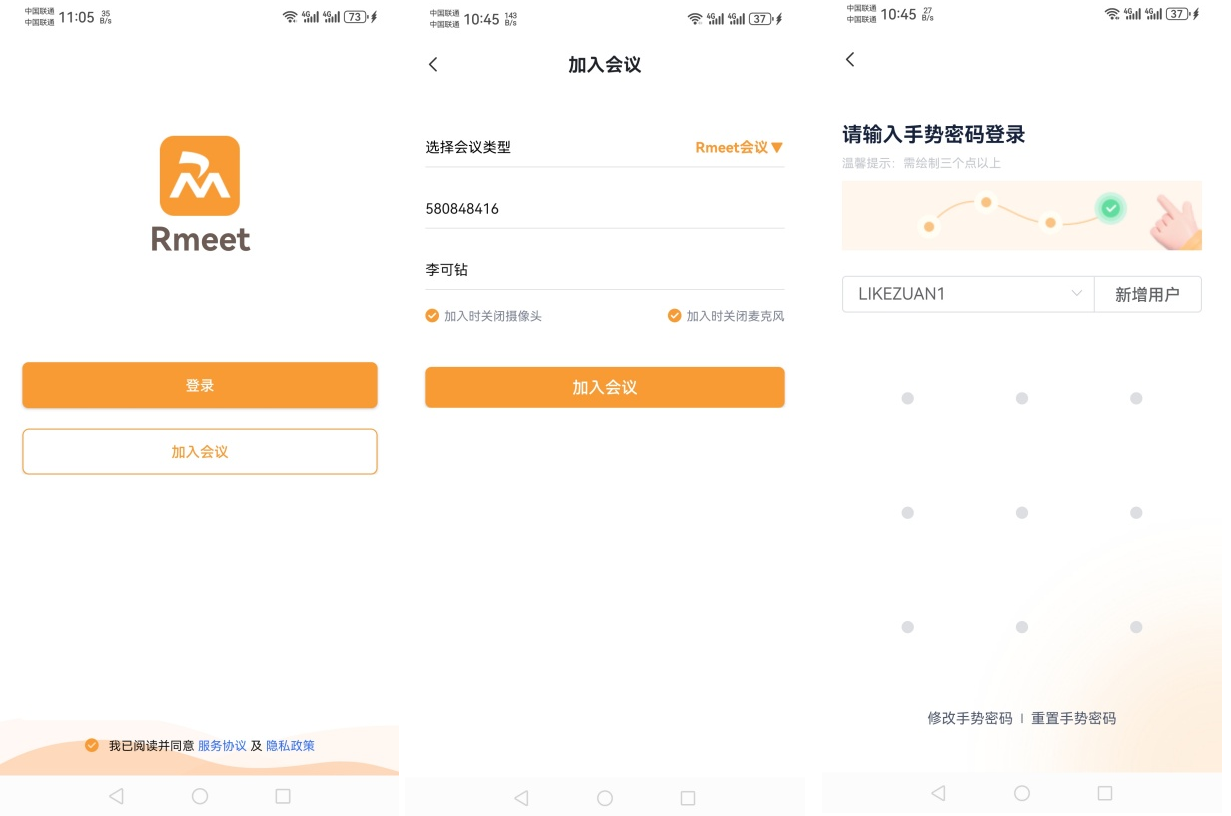
Task: Tap the green checkmark in the gesture banner
Action: (1110, 208)
